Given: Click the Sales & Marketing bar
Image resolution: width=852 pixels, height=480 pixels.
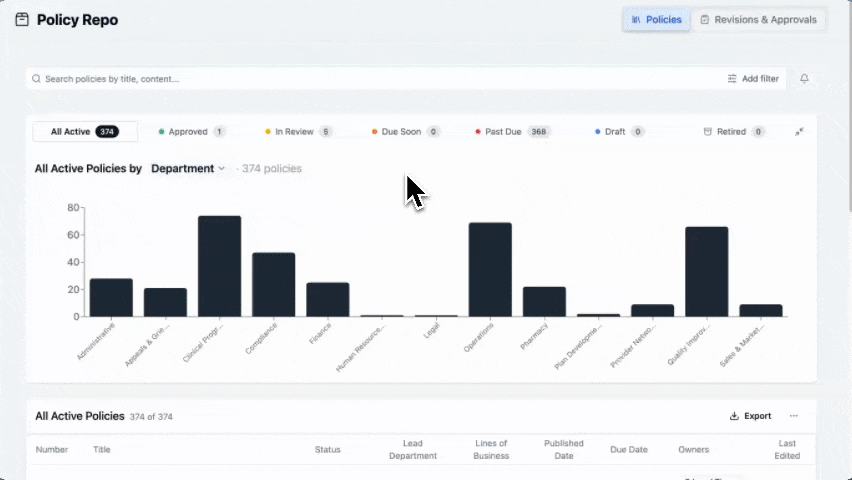Looking at the screenshot, I should coord(761,310).
